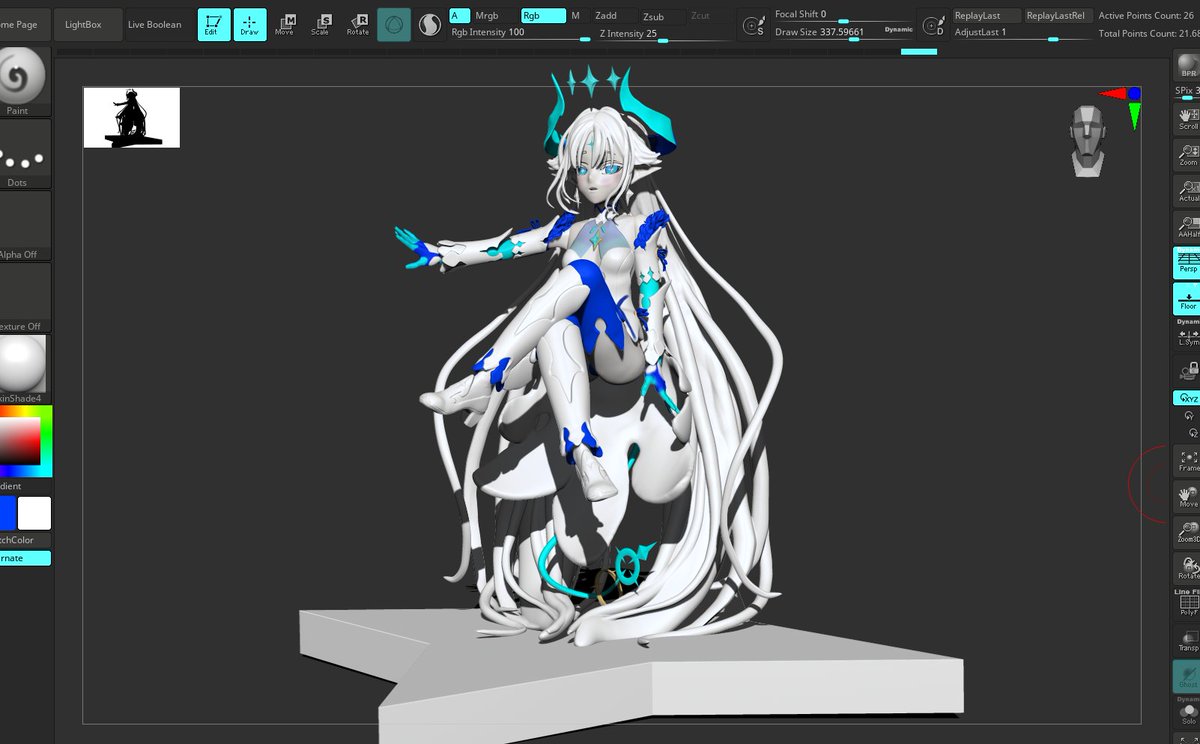Toggle PolyF polyframe display
Screen dimensions: 1200x744
[1188, 603]
